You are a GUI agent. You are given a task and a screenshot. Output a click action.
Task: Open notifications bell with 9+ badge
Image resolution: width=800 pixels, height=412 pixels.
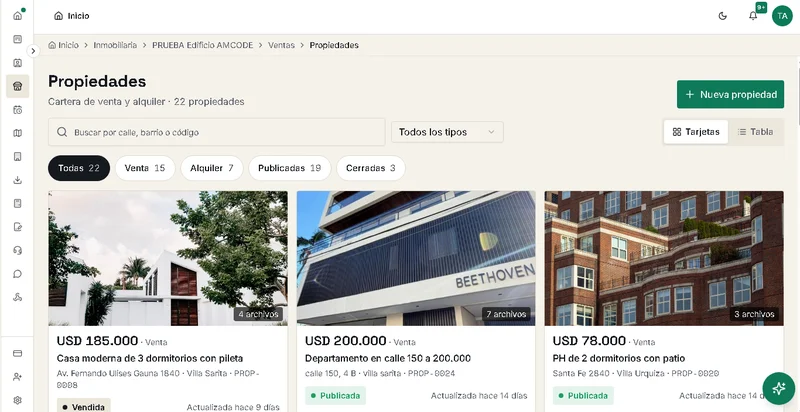[753, 16]
